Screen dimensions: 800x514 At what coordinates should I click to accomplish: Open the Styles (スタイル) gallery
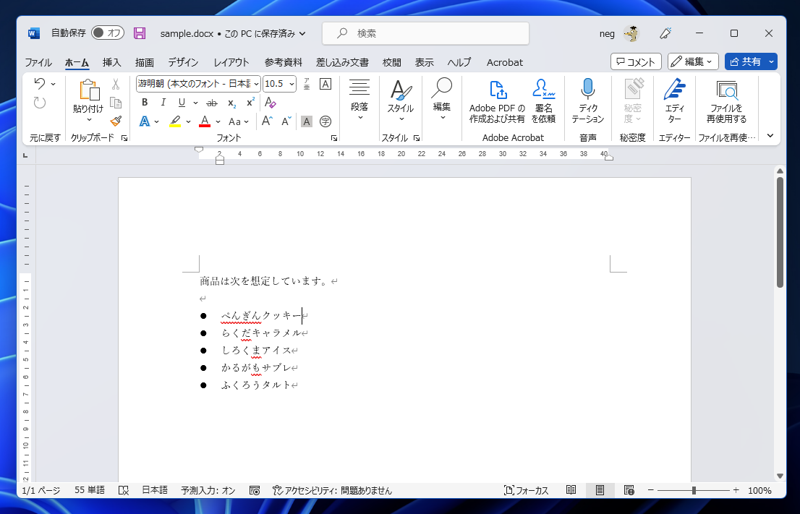[x=401, y=101]
